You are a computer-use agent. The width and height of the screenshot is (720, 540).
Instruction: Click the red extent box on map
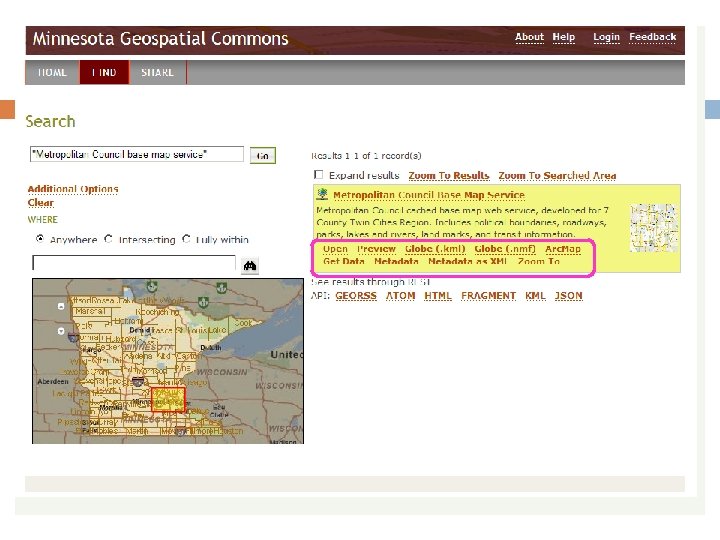coord(168,399)
